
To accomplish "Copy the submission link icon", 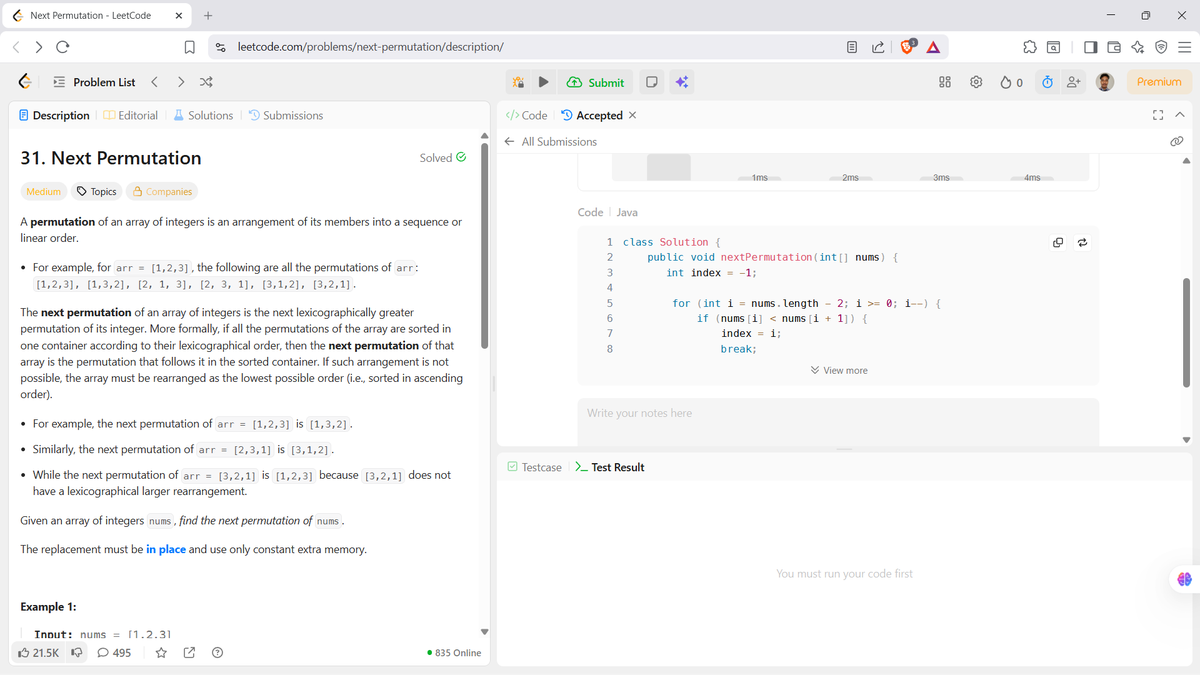I will point(1177,142).
